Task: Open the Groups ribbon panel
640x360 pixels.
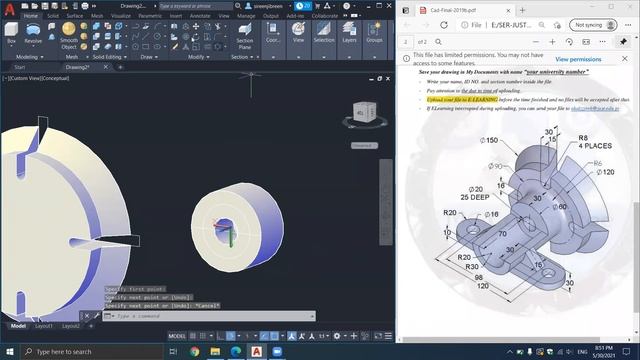Action: tap(374, 33)
